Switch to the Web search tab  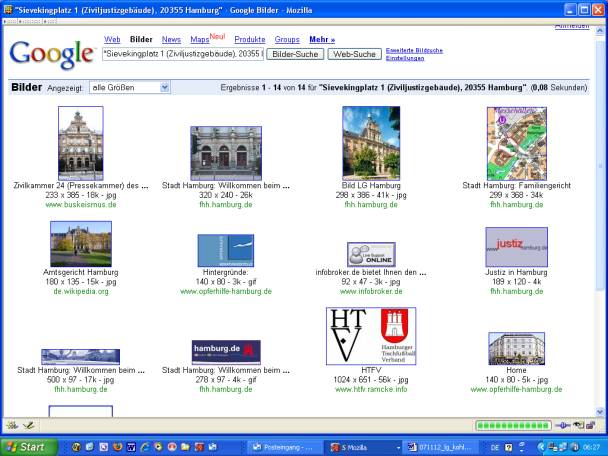[112, 40]
